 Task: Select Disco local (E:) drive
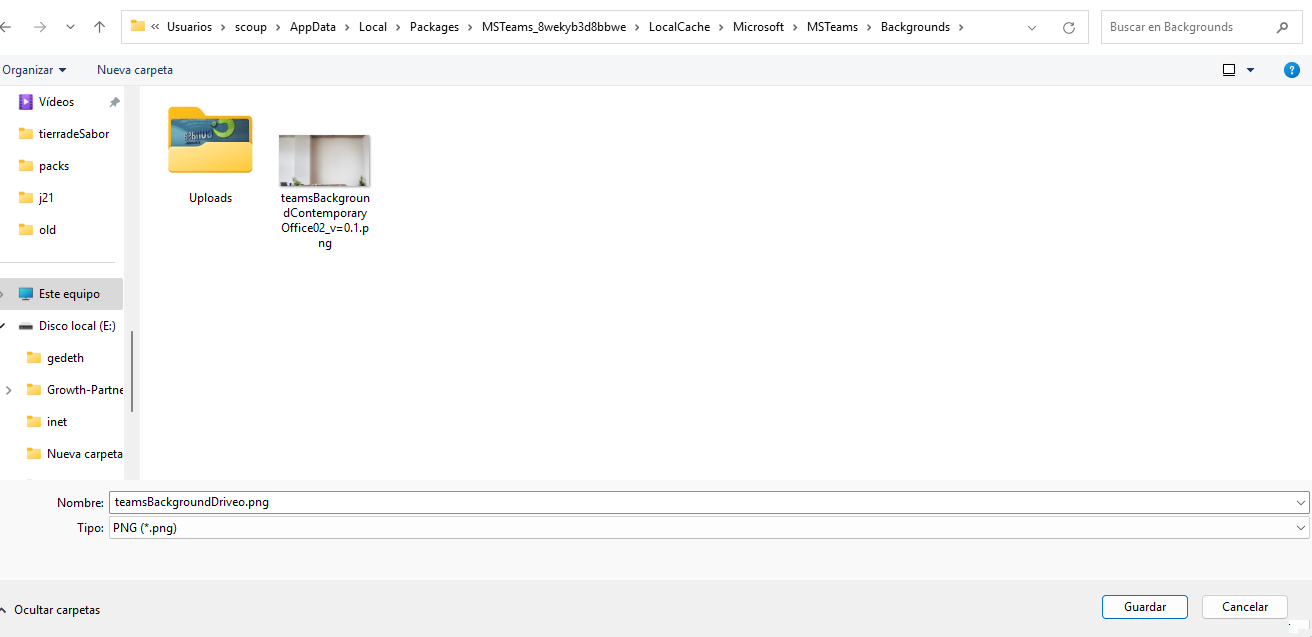pyautogui.click(x=76, y=326)
